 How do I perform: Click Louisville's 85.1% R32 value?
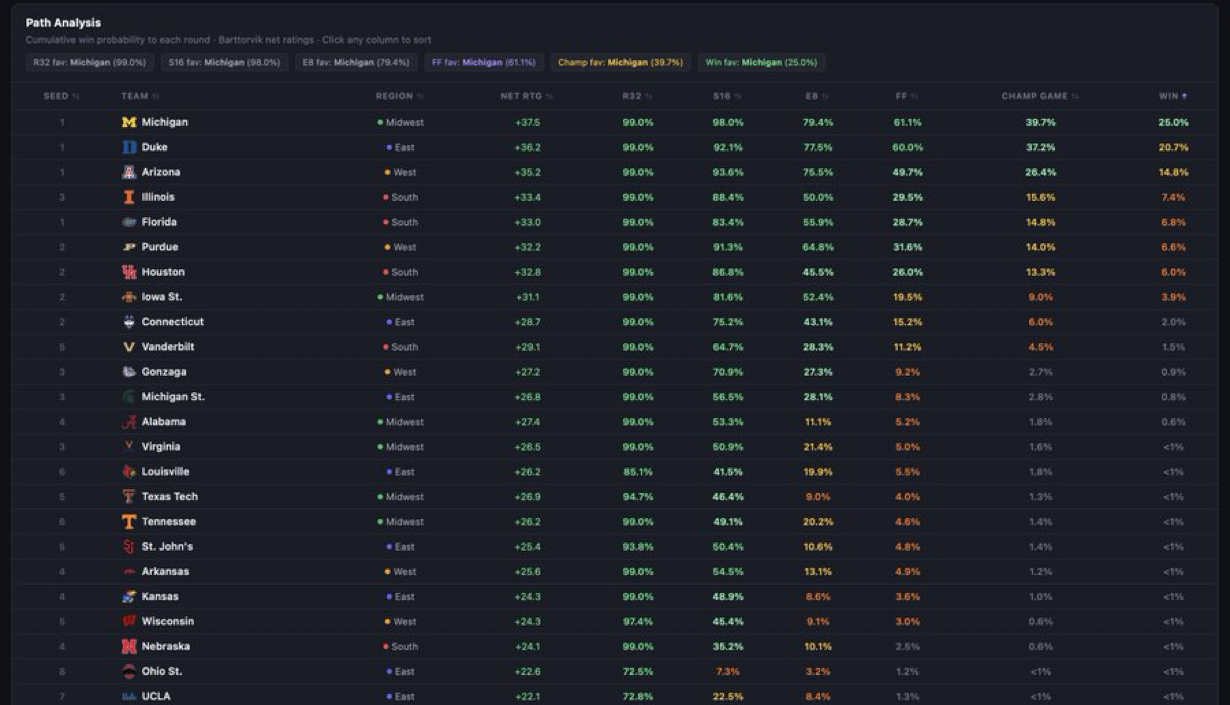(638, 472)
